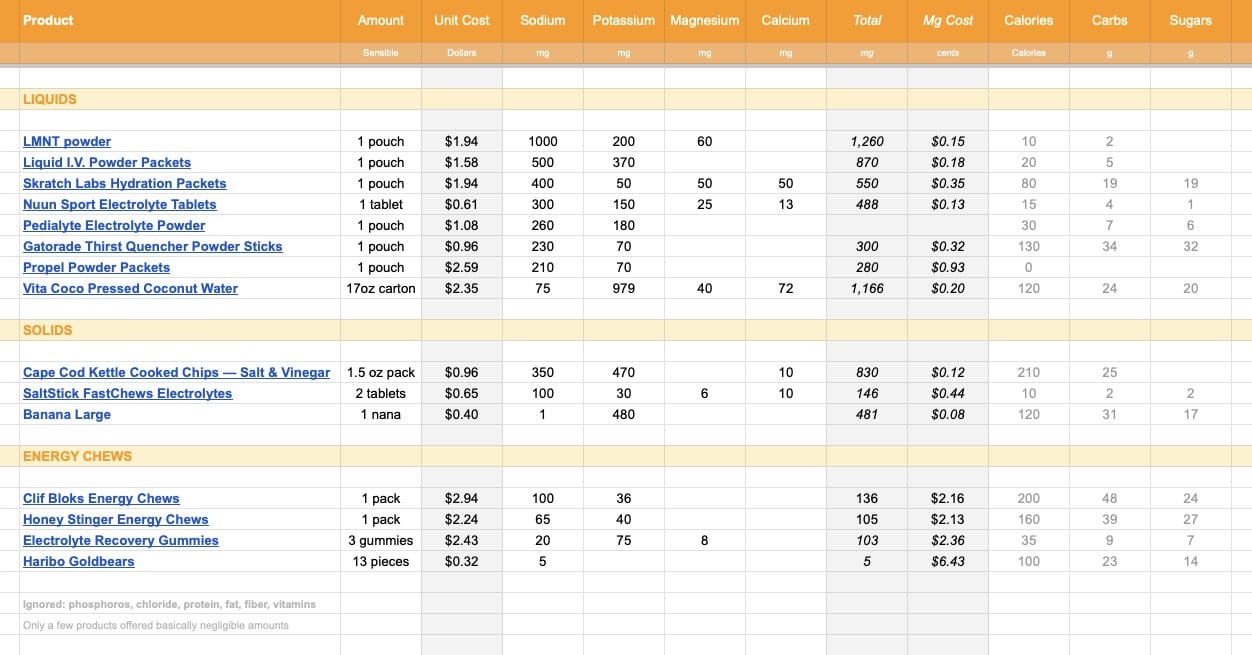
Task: Open Clif Bloks Energy Chews link
Action: point(102,498)
